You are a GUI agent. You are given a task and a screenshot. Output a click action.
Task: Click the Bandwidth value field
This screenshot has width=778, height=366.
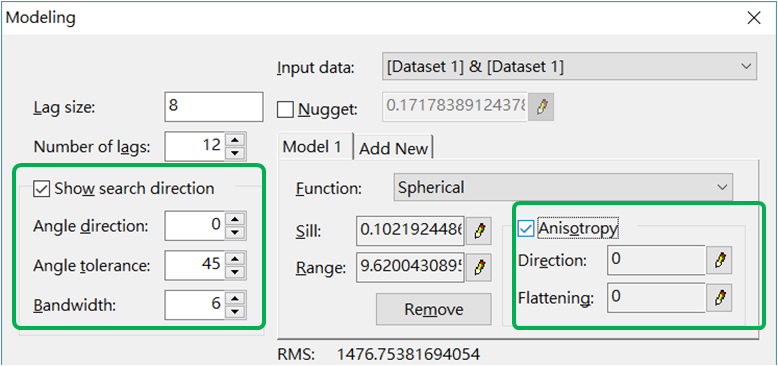195,305
